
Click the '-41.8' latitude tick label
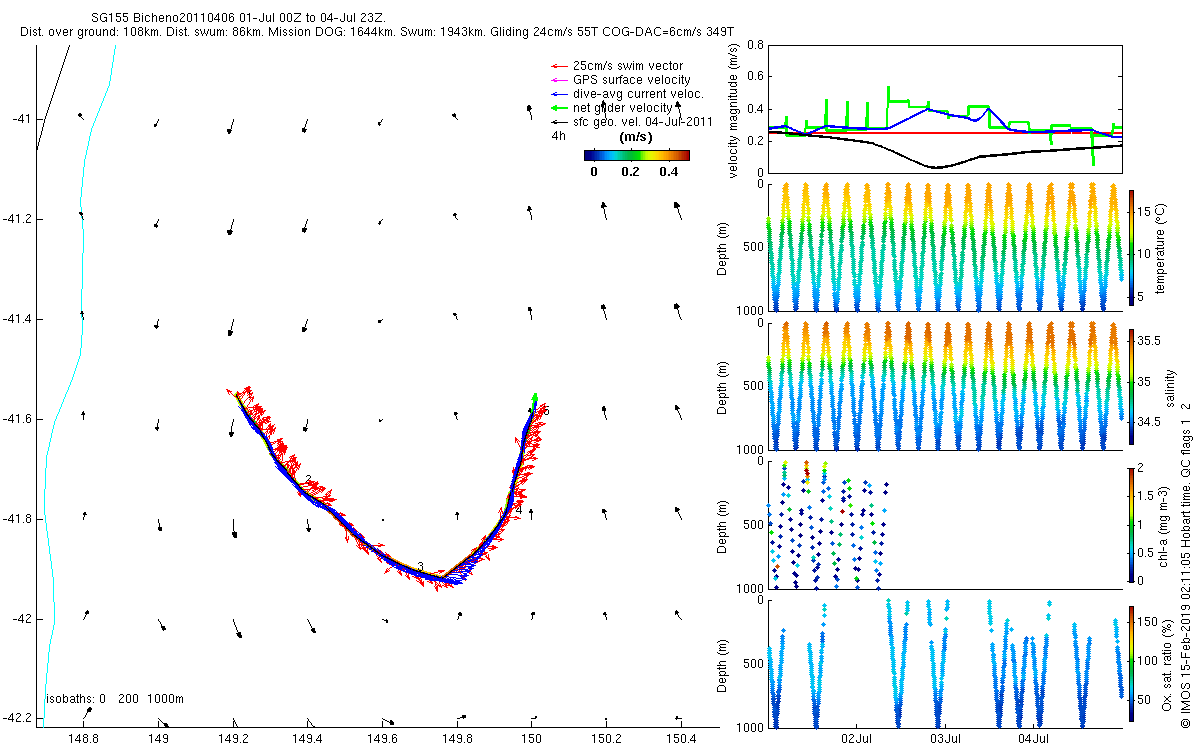click(17, 519)
